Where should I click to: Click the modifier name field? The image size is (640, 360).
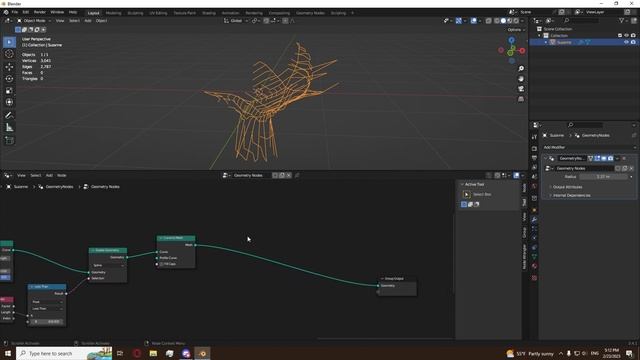click(x=572, y=158)
